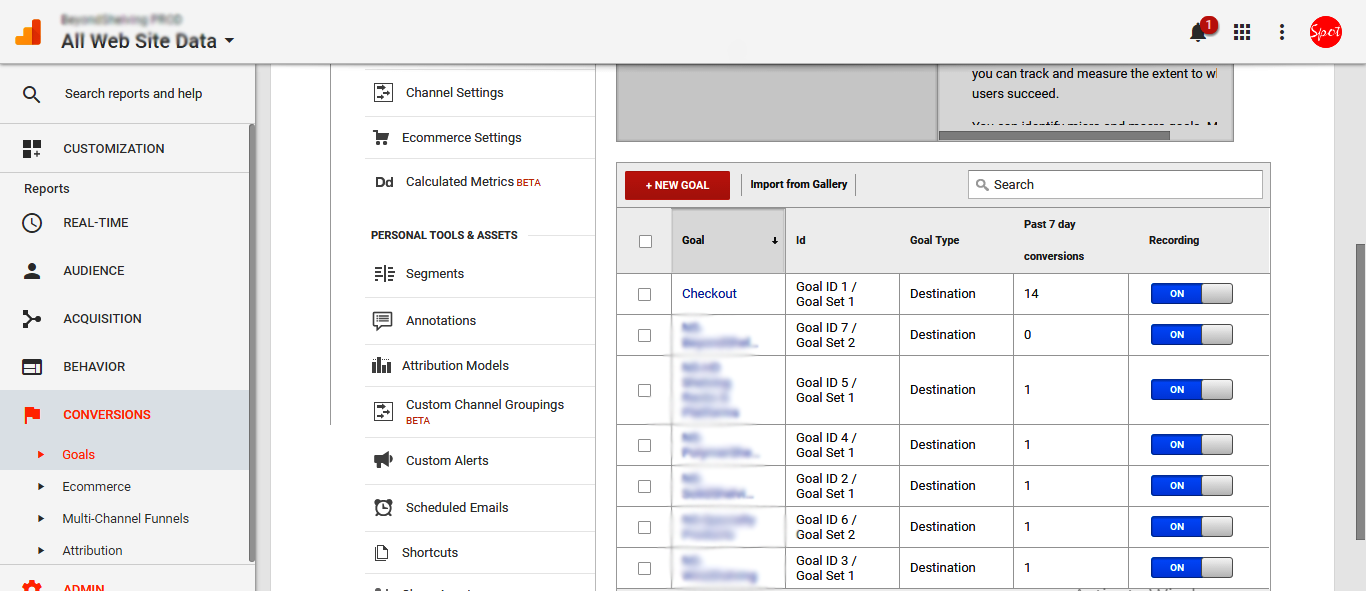Image resolution: width=1366 pixels, height=591 pixels.
Task: Check the Checkout goal row checkbox
Action: 645,294
